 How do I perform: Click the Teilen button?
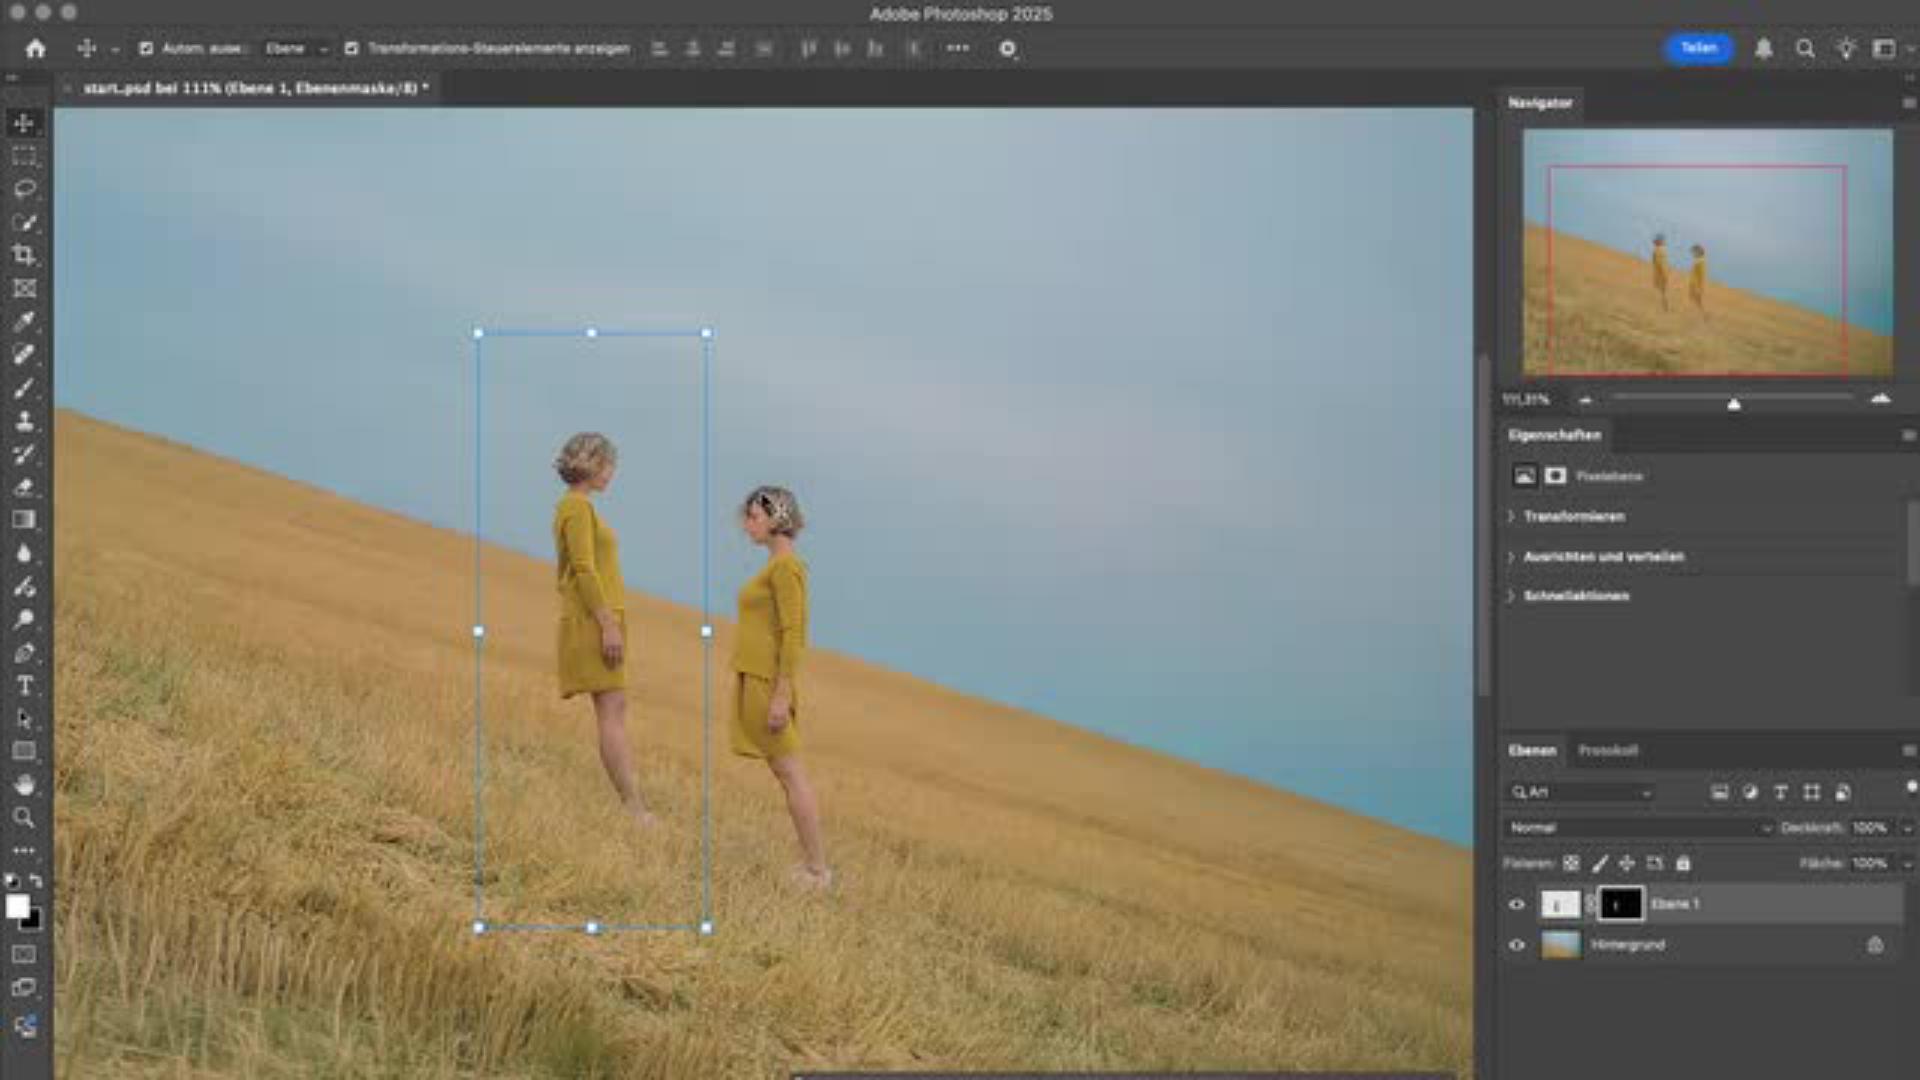(1698, 48)
